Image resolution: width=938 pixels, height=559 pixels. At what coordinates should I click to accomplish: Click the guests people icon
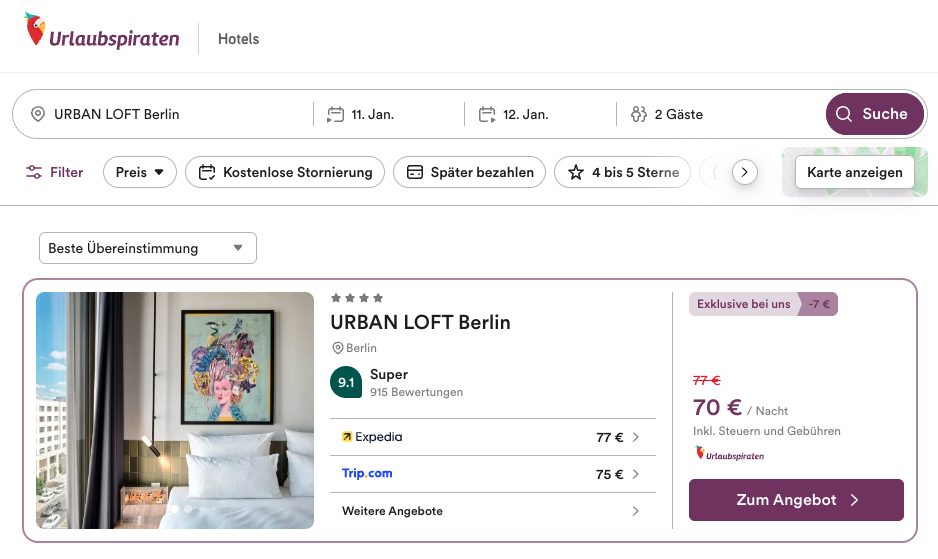pos(639,114)
